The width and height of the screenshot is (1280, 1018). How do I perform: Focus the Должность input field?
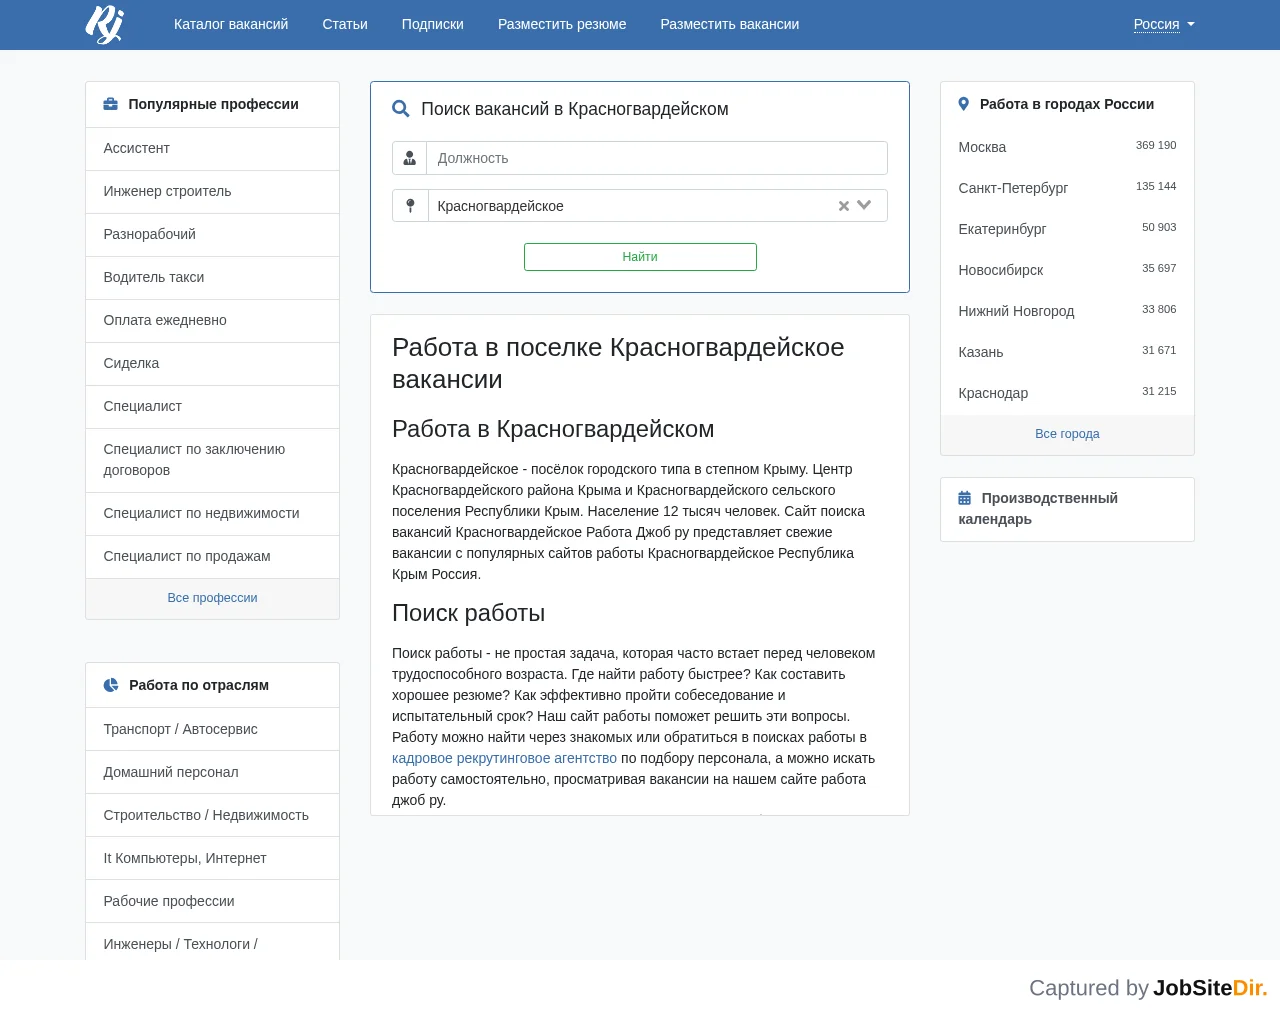coord(657,158)
